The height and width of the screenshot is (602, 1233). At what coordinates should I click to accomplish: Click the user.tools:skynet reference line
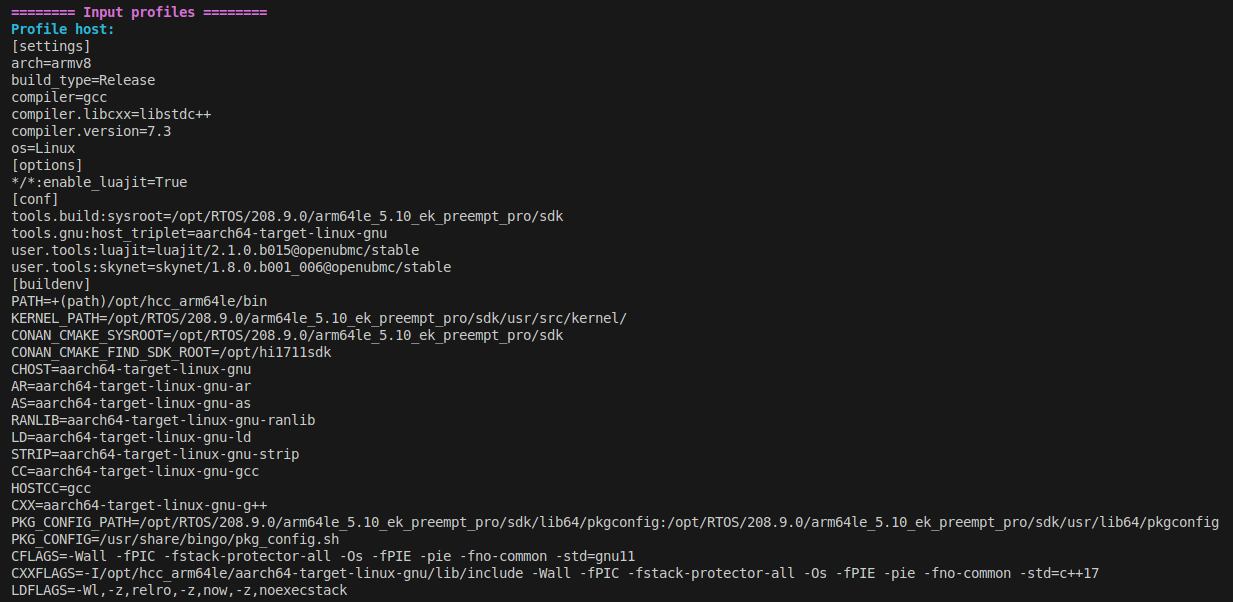tap(231, 267)
